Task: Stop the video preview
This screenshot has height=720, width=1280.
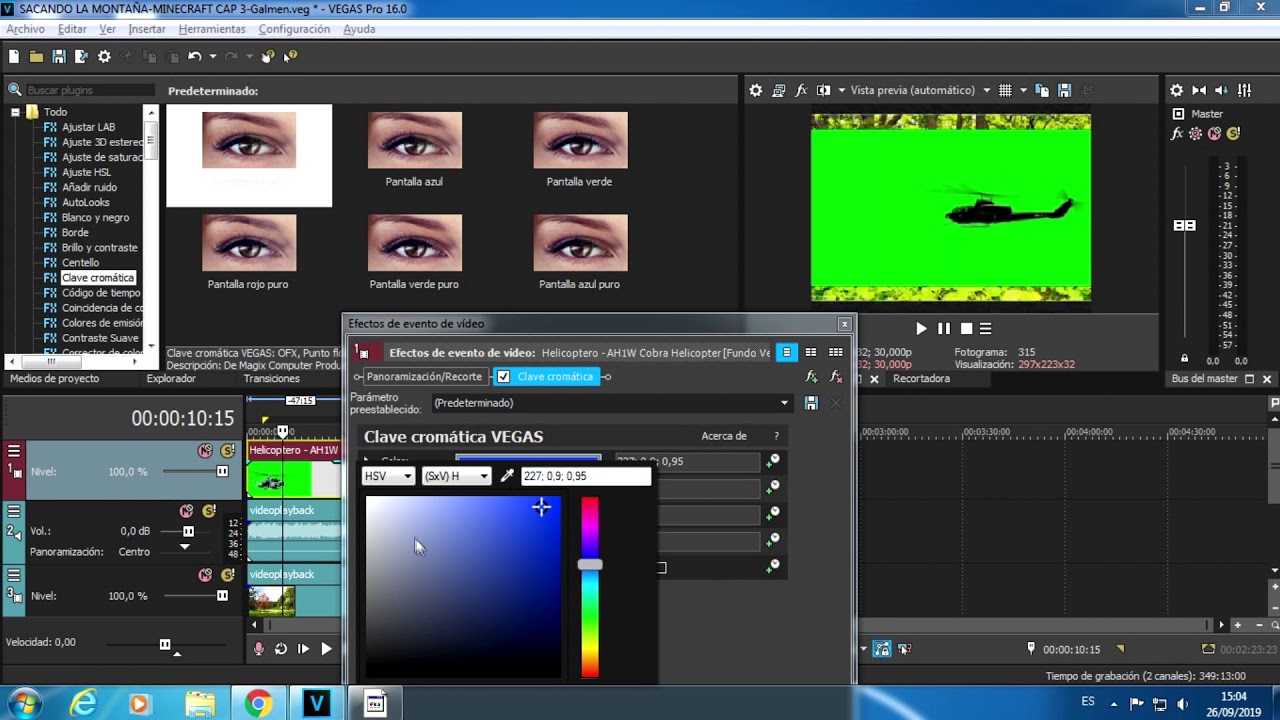Action: click(x=966, y=328)
